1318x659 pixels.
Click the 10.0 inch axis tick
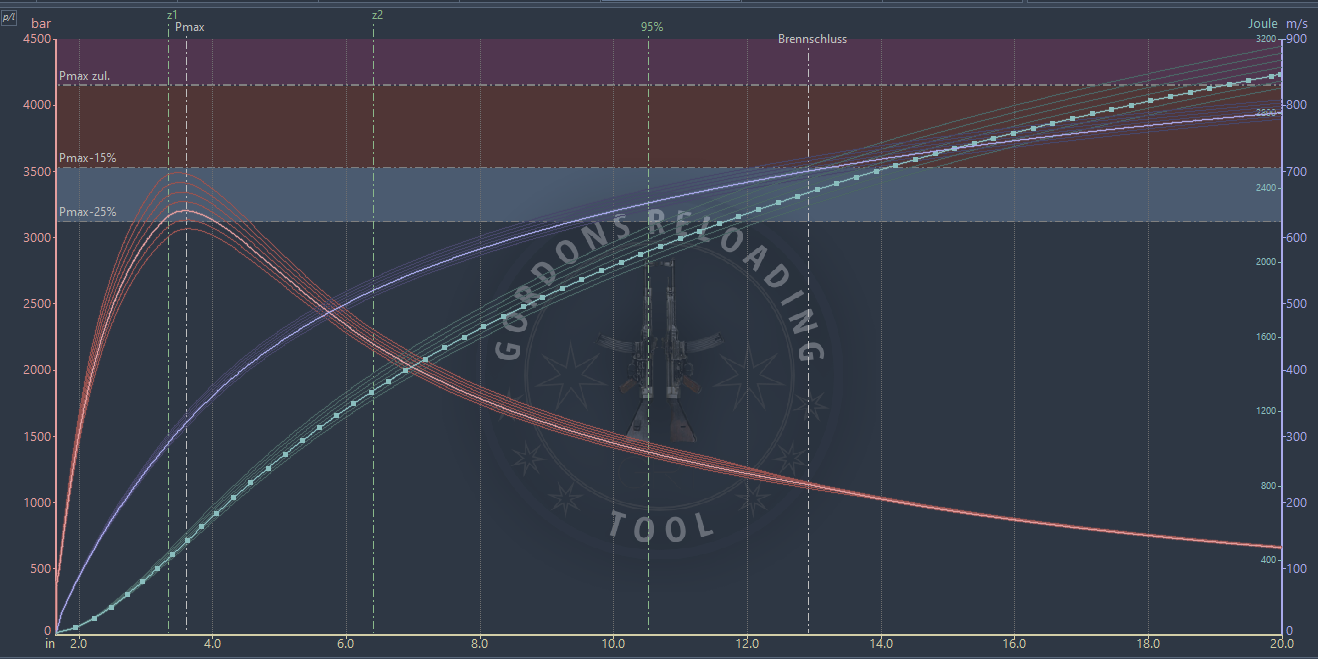point(613,644)
